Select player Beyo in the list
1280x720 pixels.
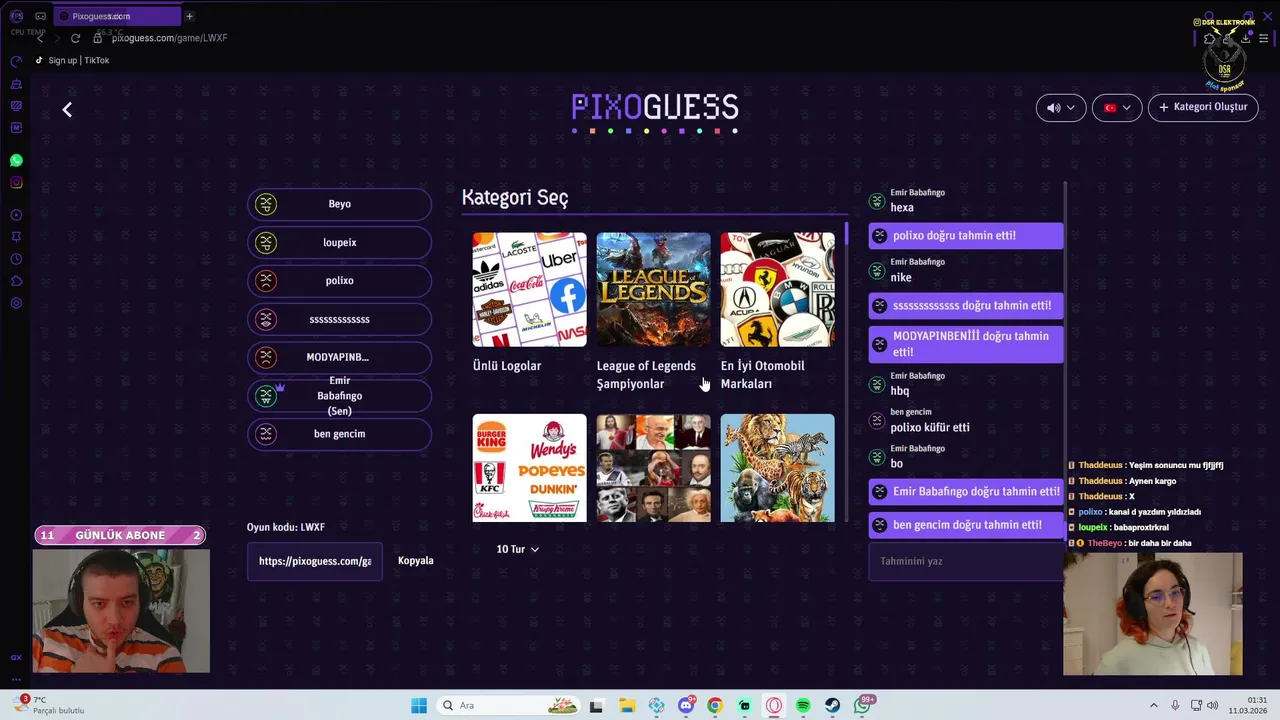tap(339, 204)
